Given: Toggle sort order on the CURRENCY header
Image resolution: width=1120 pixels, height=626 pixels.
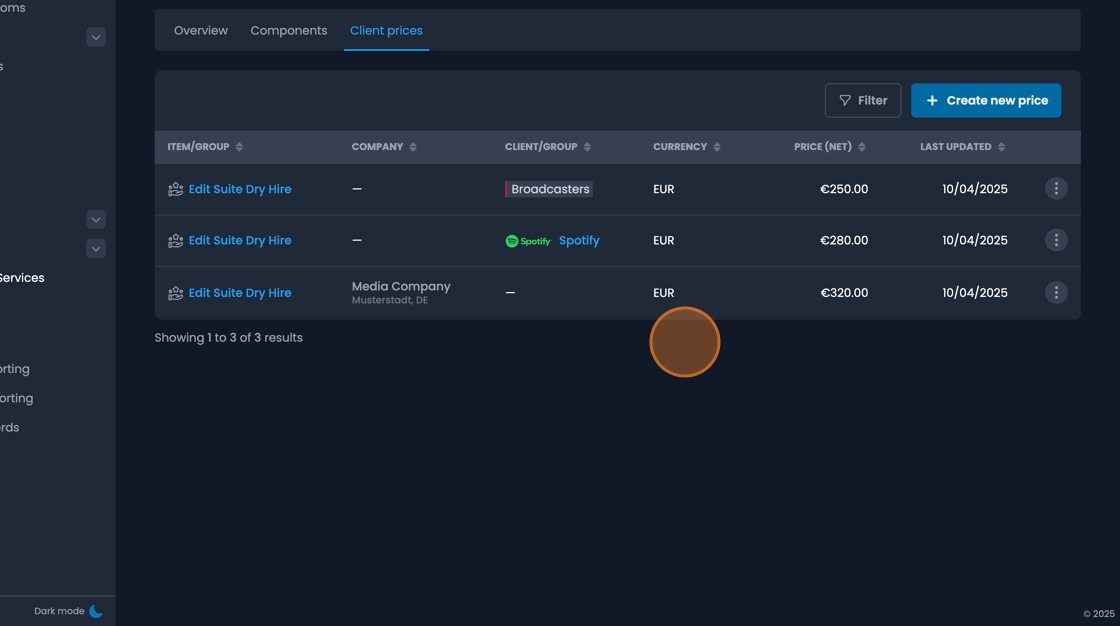Looking at the screenshot, I should [x=715, y=146].
